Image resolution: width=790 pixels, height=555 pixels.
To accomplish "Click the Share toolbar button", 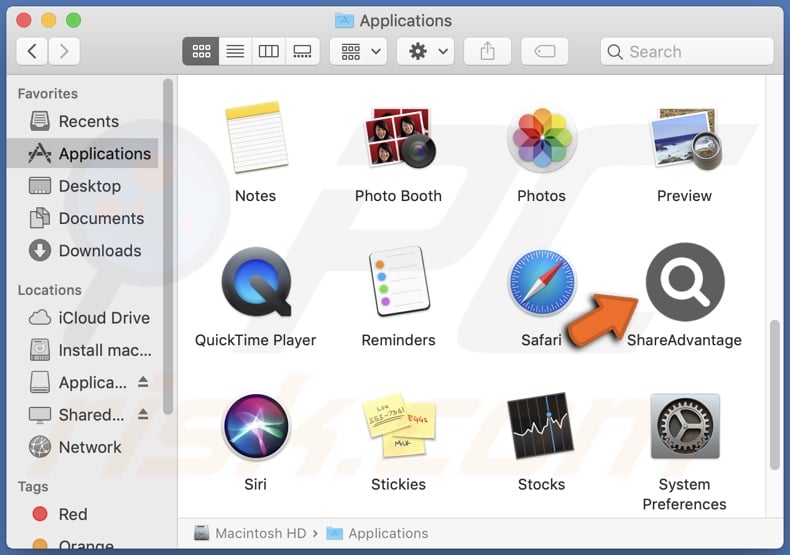I will pos(487,51).
